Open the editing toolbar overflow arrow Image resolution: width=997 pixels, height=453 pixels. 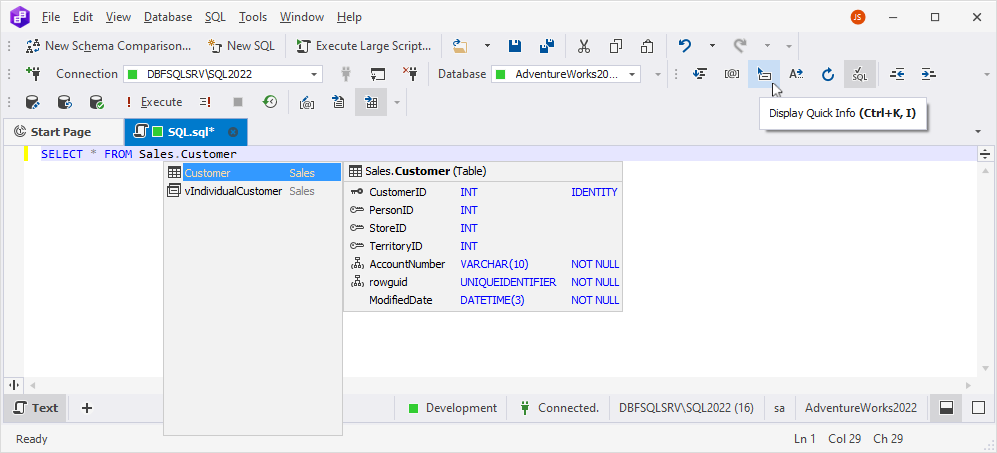[x=985, y=74]
